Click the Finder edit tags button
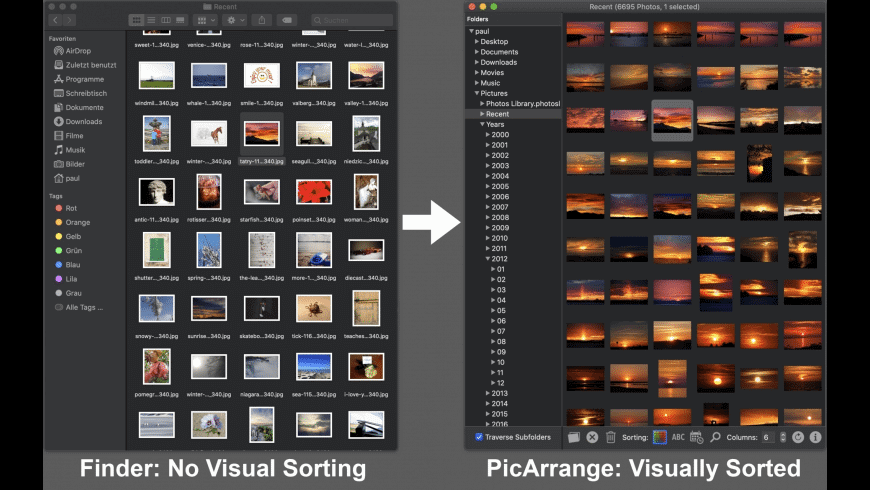870x490 pixels. 287,20
